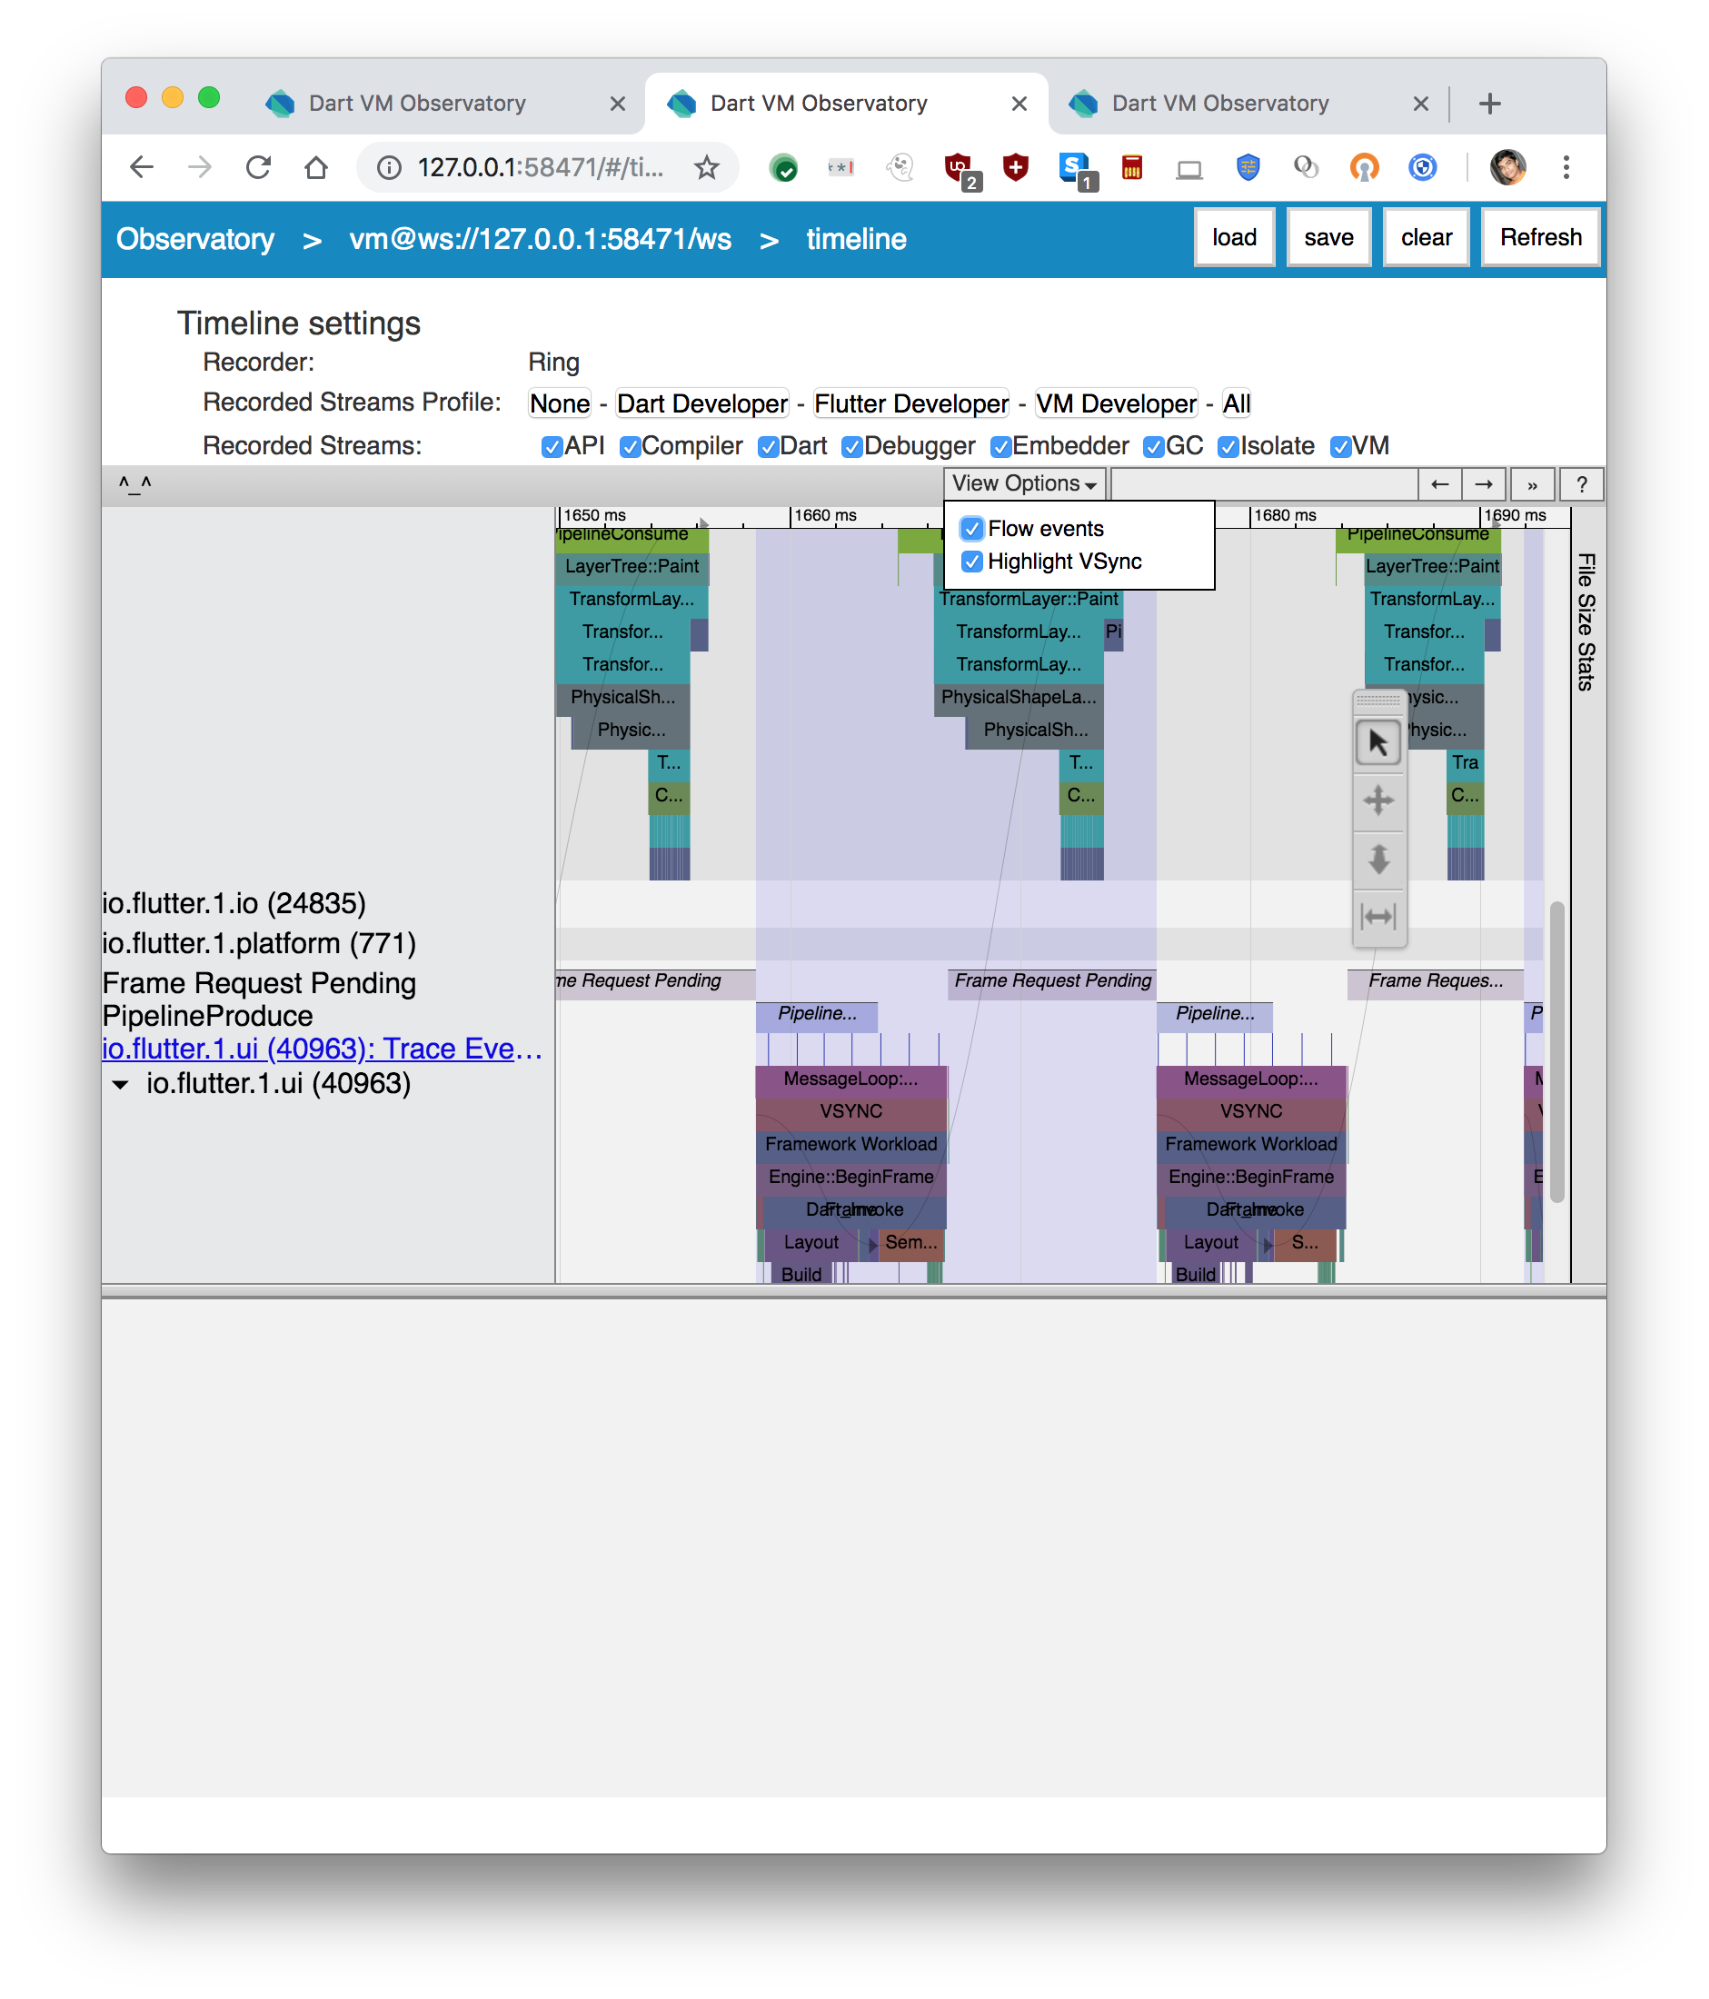Image resolution: width=1709 pixels, height=1999 pixels.
Task: Select the arrow selection tool
Action: coord(1378,742)
